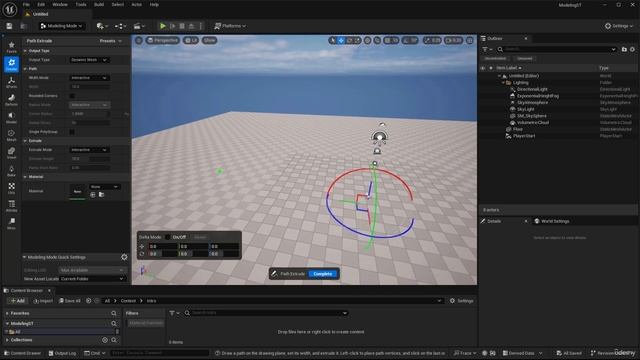Open the Window menu

pos(60,4)
